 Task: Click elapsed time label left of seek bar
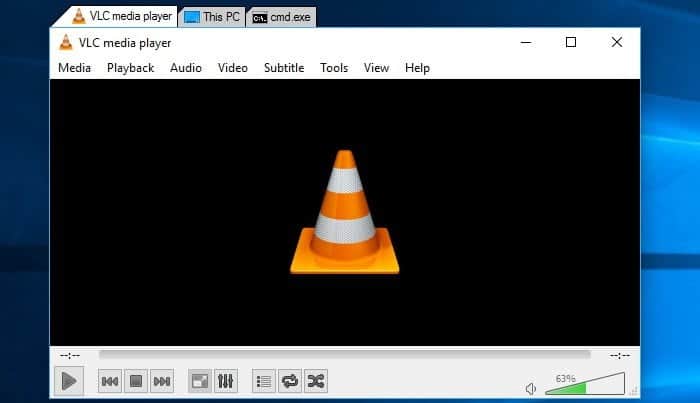pos(70,355)
